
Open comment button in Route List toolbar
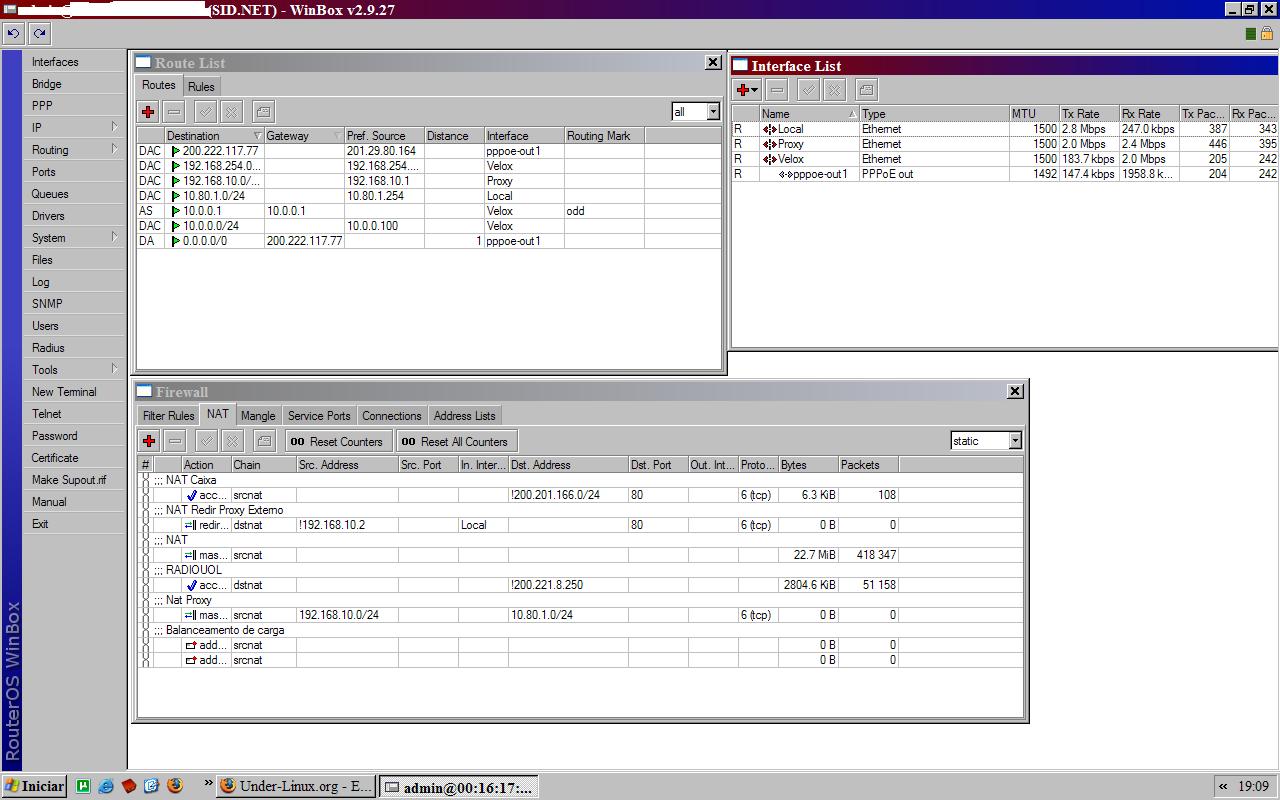point(263,112)
